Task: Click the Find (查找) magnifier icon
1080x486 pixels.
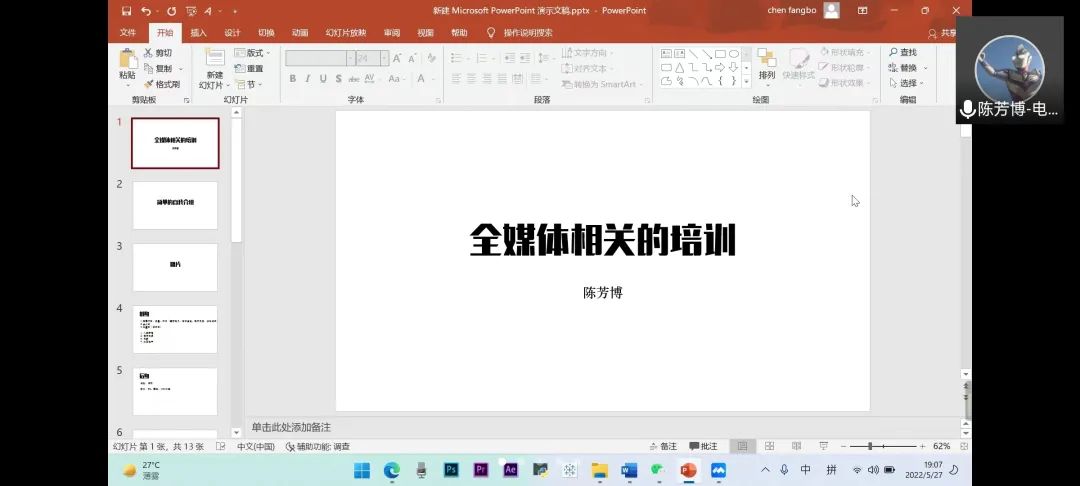Action: (892, 53)
